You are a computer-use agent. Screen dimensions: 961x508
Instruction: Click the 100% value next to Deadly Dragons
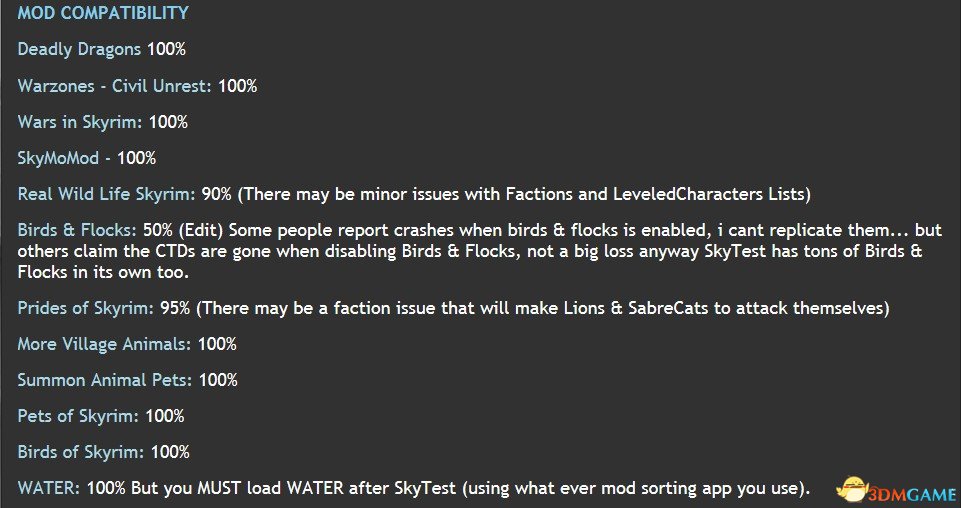pyautogui.click(x=166, y=50)
